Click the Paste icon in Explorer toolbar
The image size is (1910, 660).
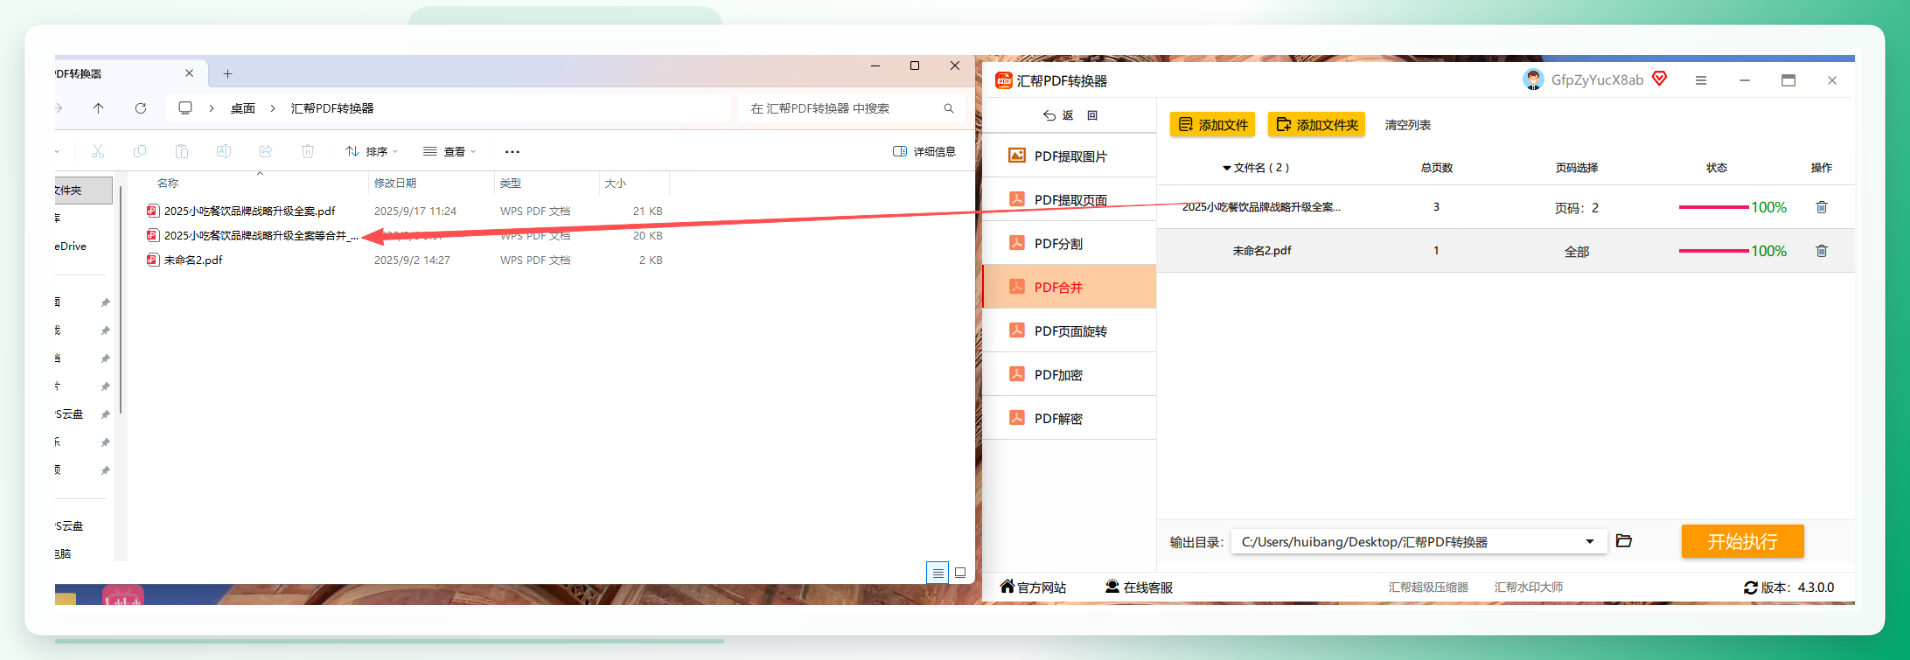tap(182, 151)
